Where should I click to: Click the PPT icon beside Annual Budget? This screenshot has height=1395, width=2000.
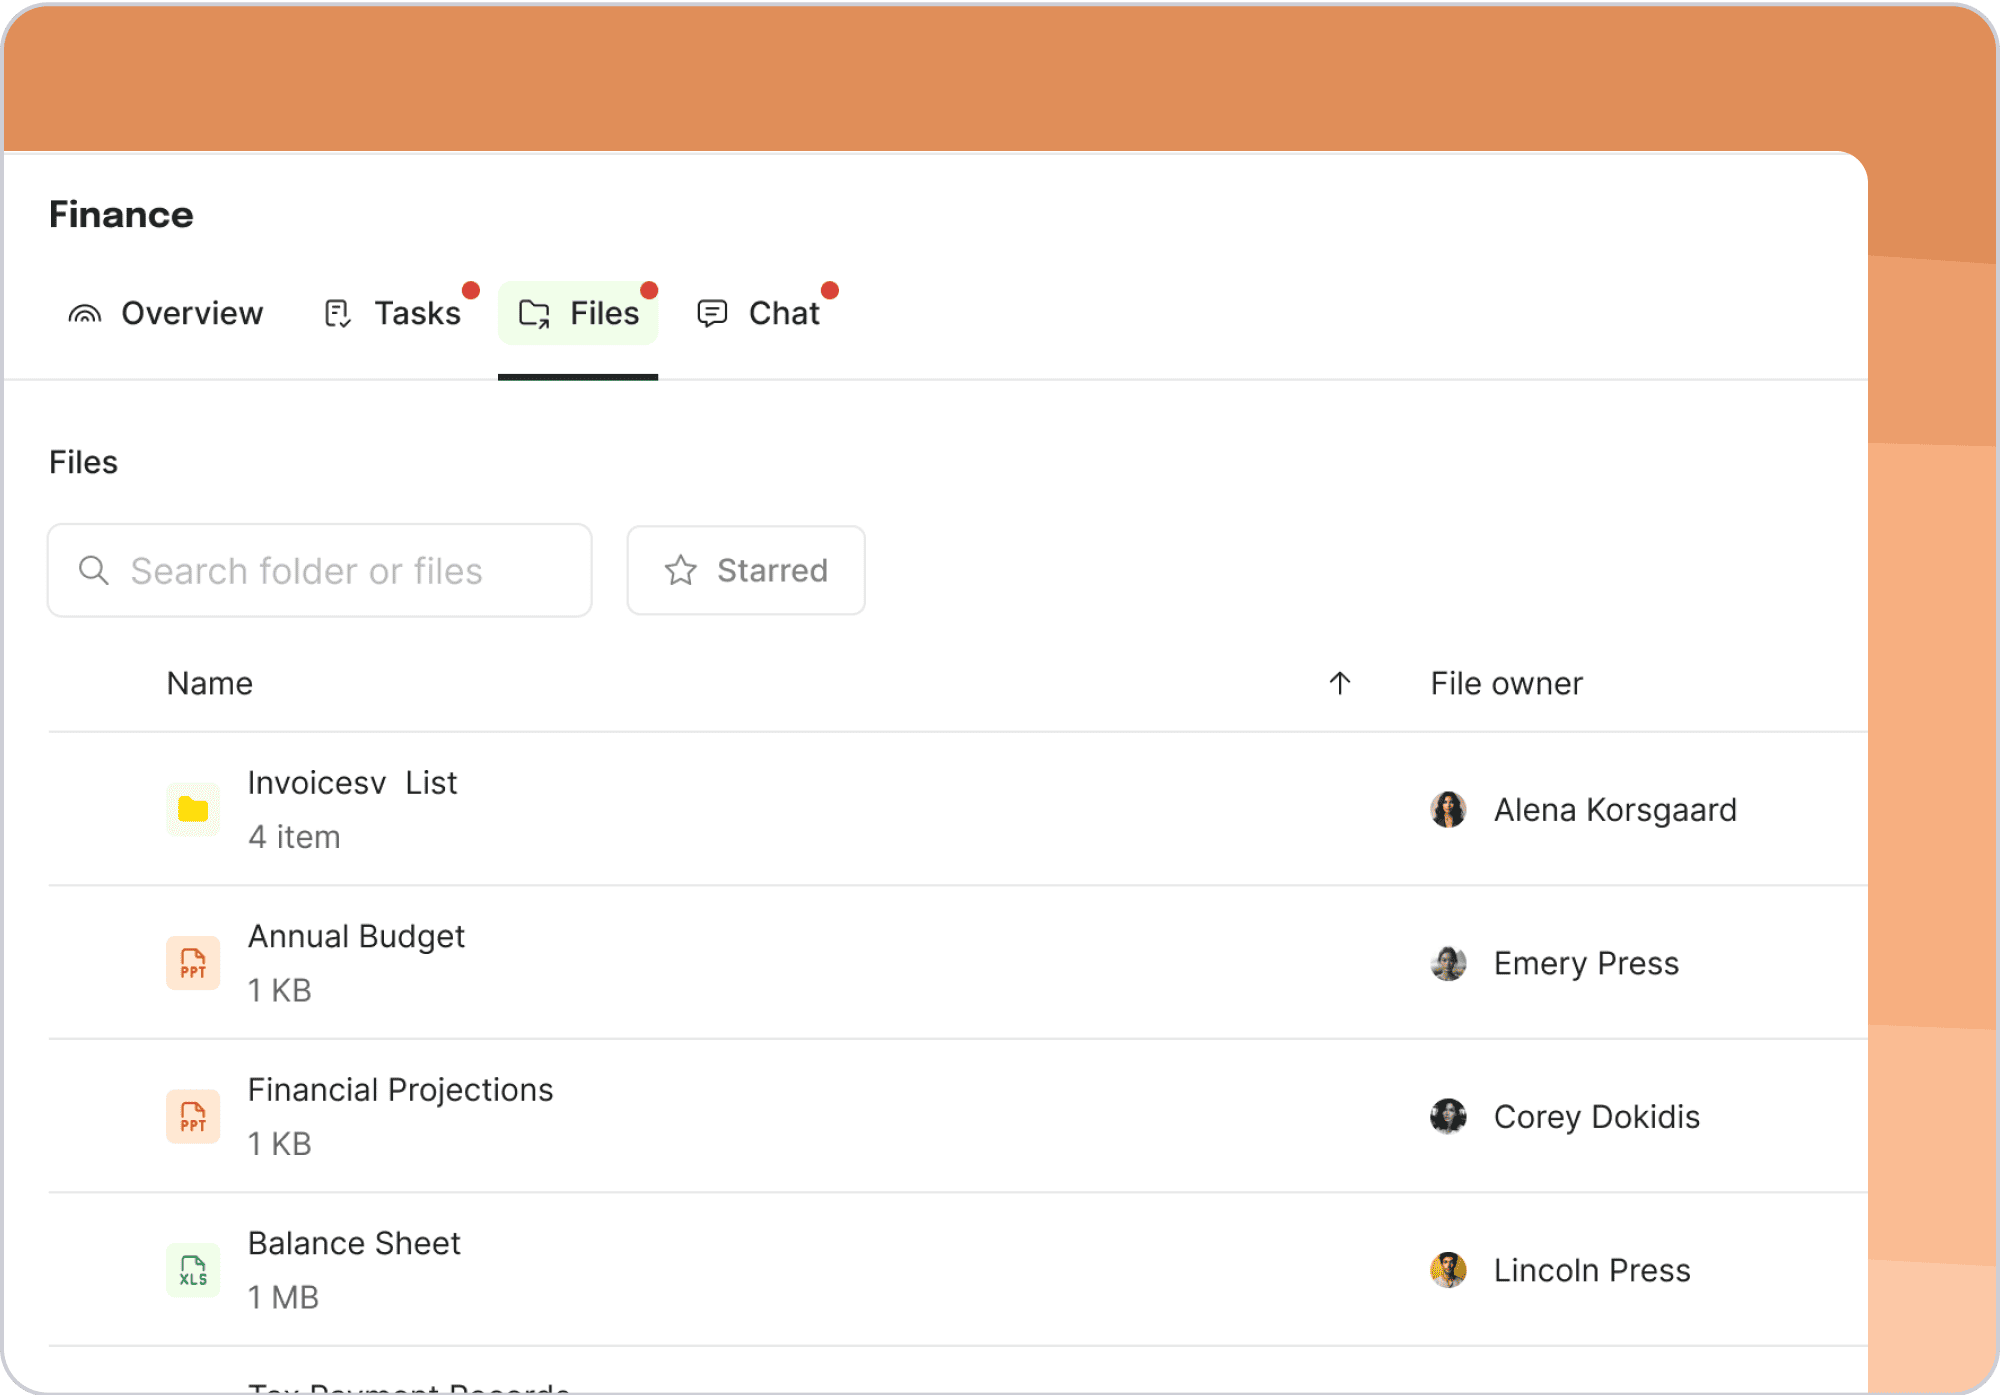(192, 963)
